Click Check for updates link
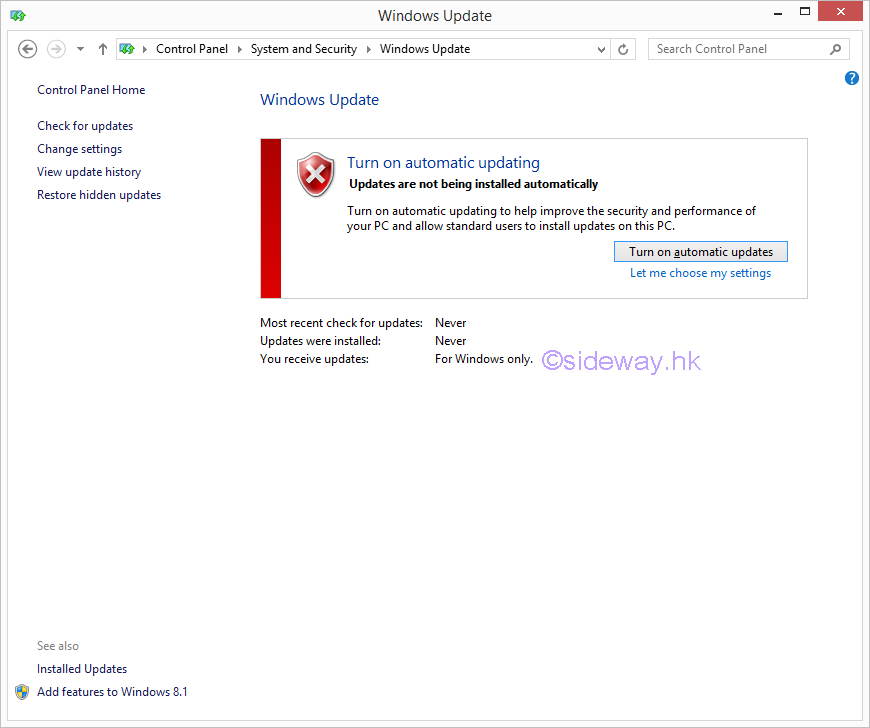The image size is (870, 728). 85,126
